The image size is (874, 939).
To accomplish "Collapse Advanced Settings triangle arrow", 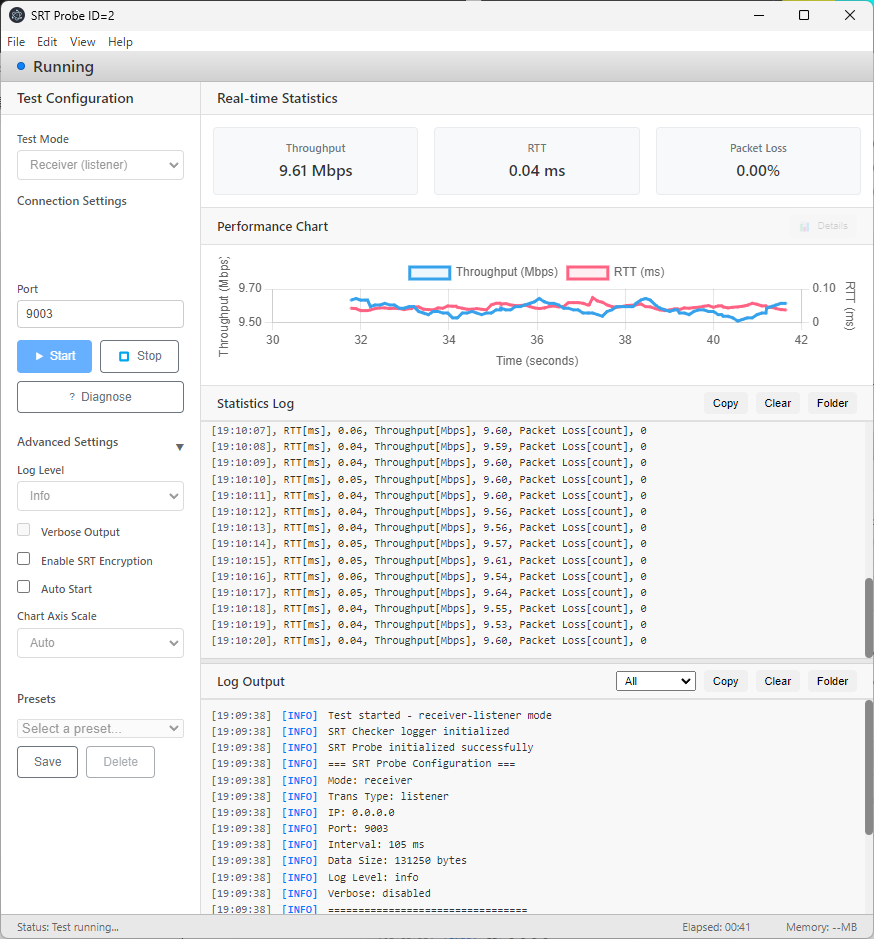I will coord(179,447).
